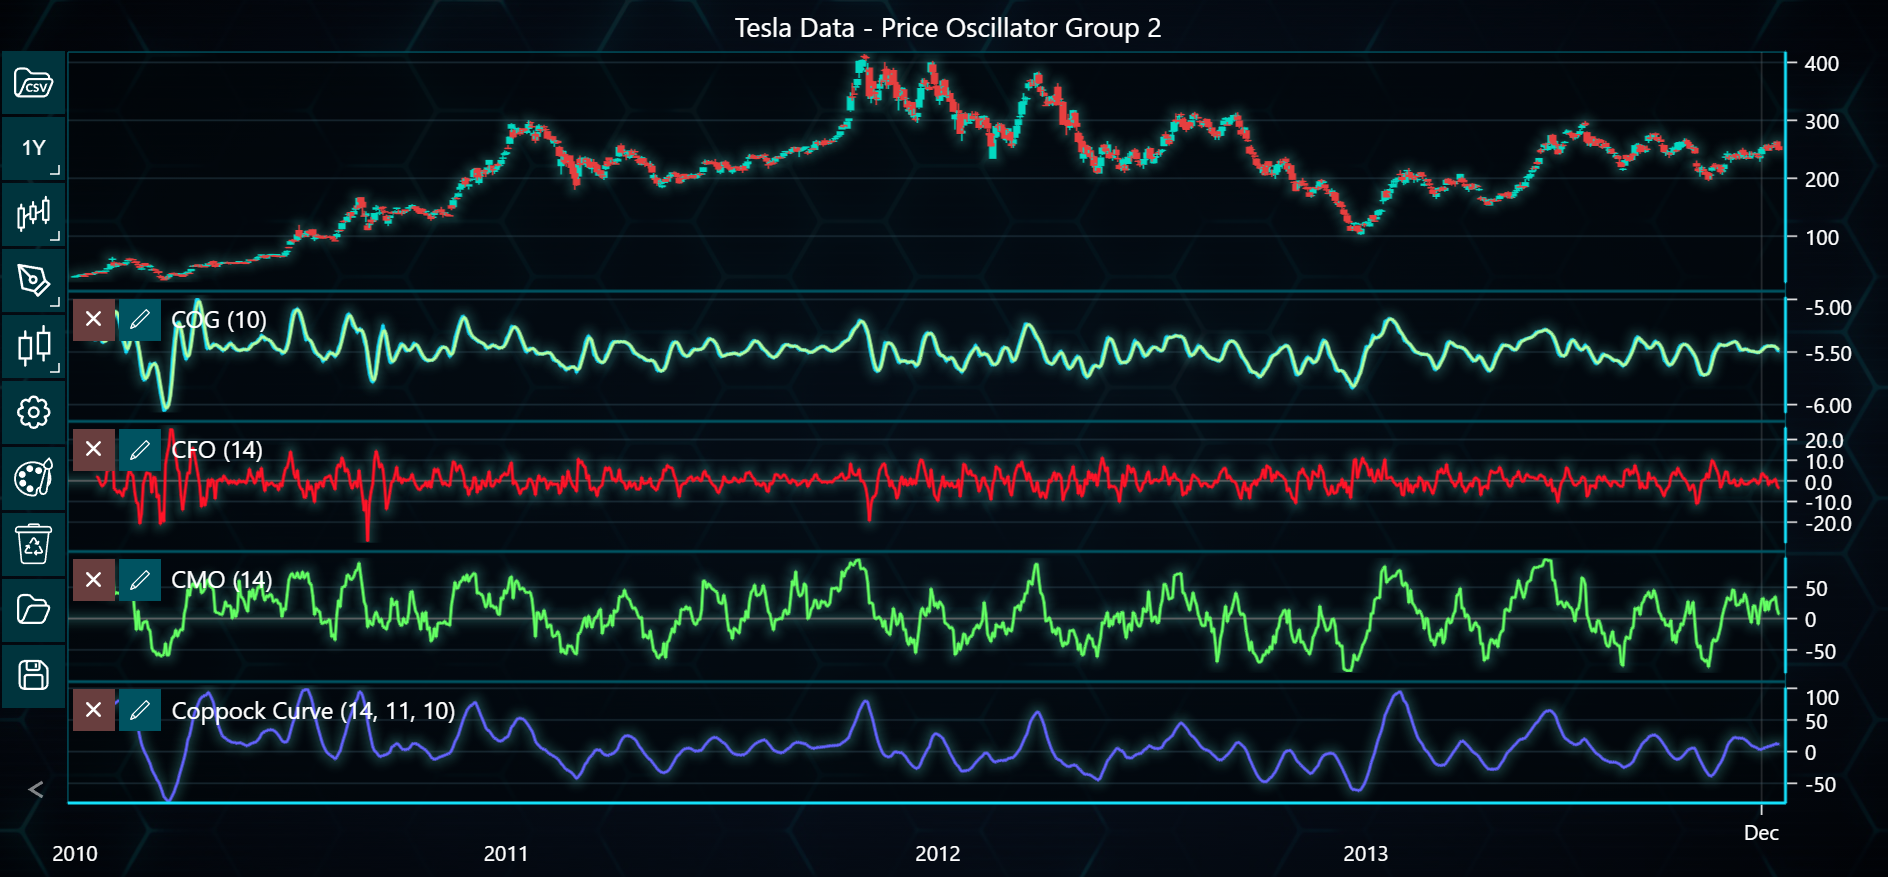Click the floppy disk save icon
This screenshot has height=877, width=1888.
[33, 675]
